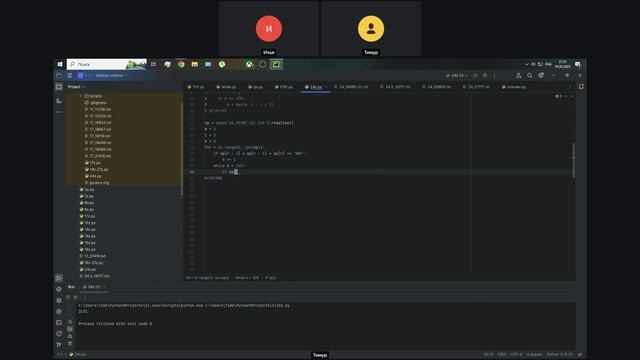640x360 pixels.
Task: Open the Project tool window icon
Action: tap(59, 87)
